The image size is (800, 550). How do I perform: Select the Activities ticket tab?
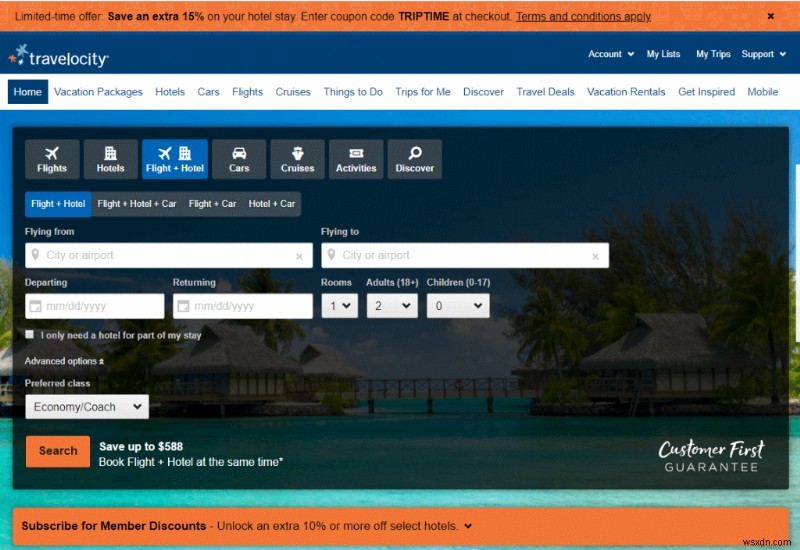click(x=356, y=159)
